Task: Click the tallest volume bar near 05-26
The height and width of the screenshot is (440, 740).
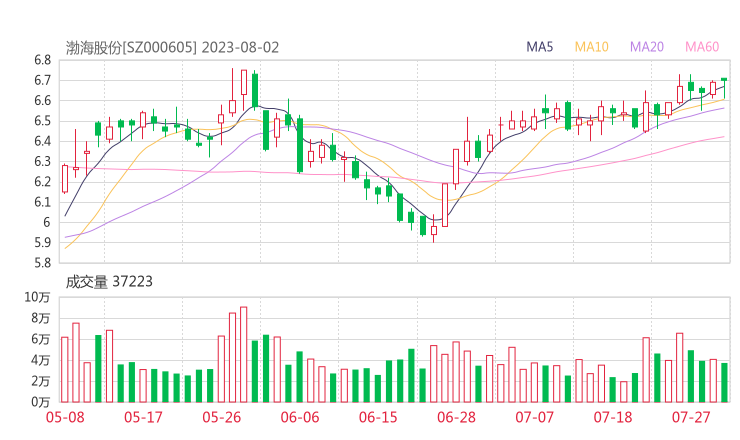Action: point(244,355)
